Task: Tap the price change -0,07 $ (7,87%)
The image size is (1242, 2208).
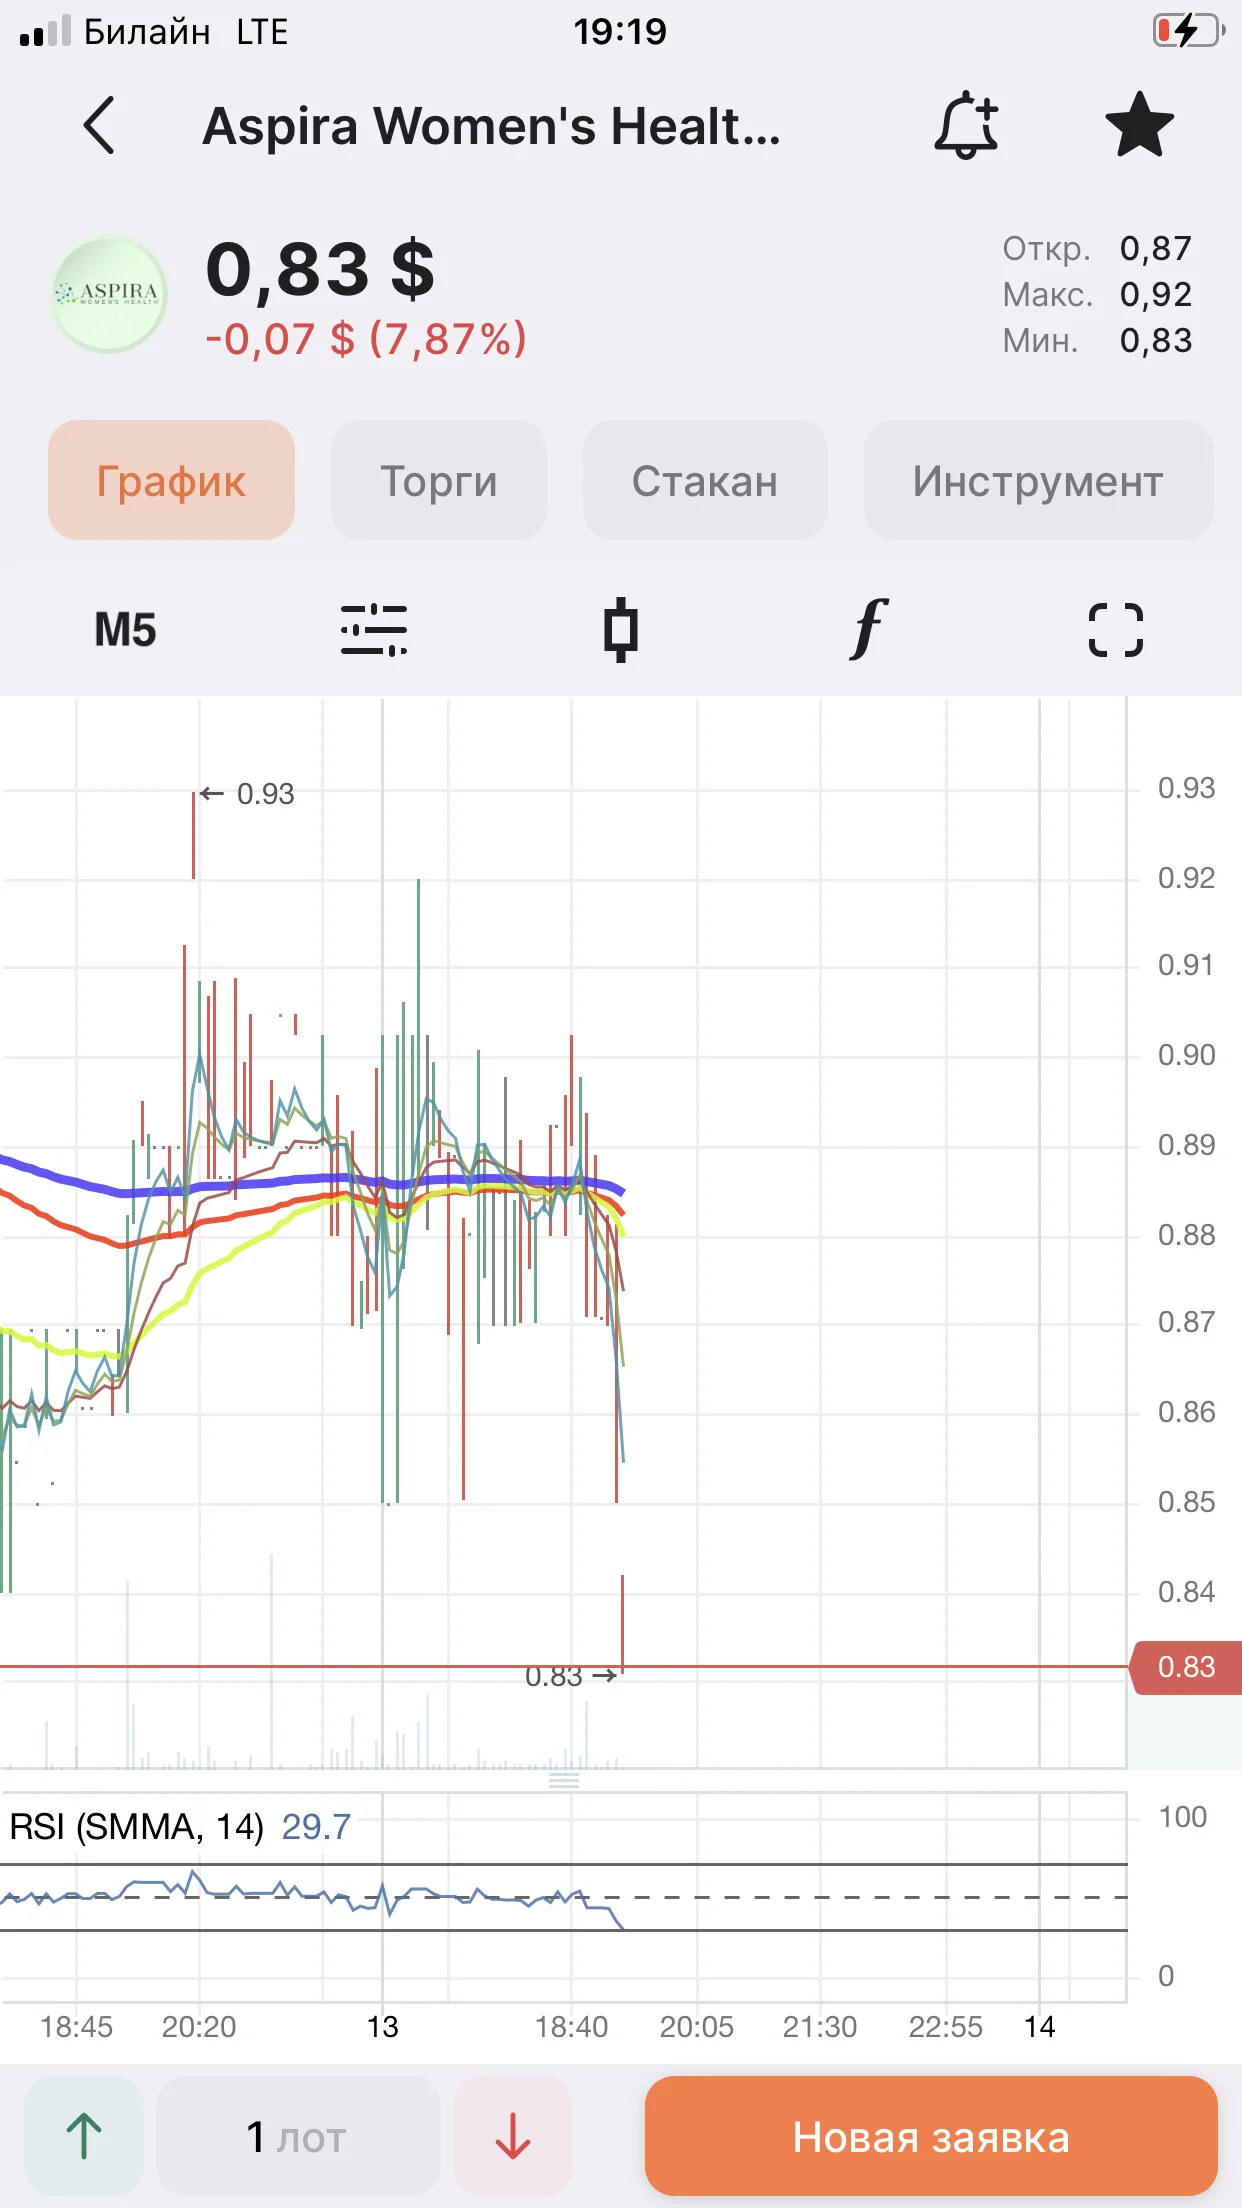Action: click(x=366, y=339)
